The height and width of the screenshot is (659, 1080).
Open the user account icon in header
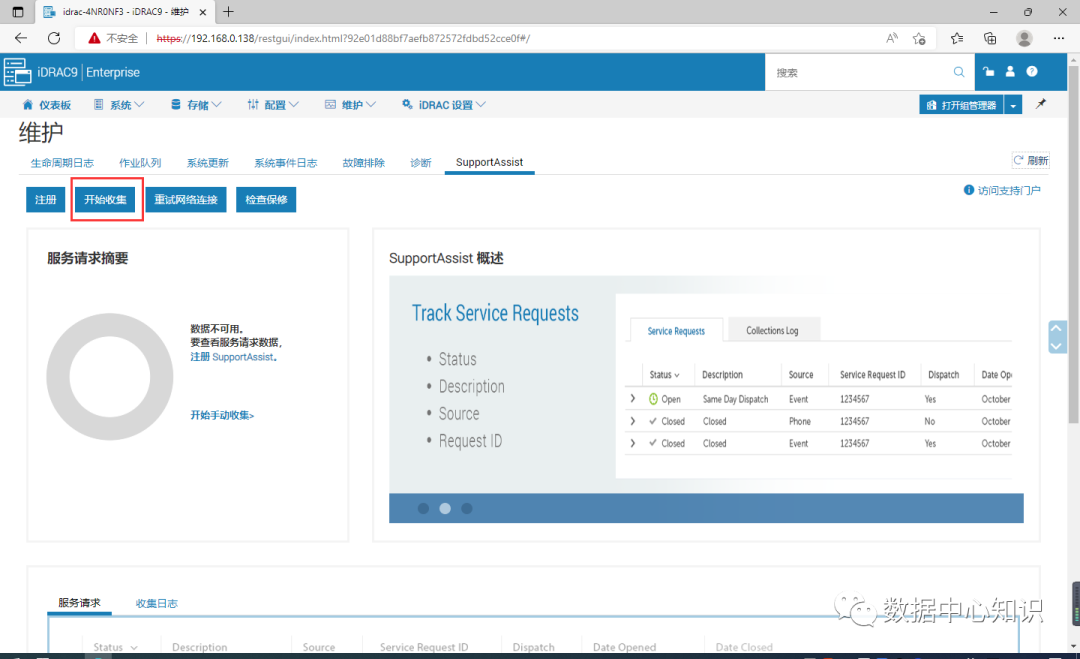[x=1010, y=72]
